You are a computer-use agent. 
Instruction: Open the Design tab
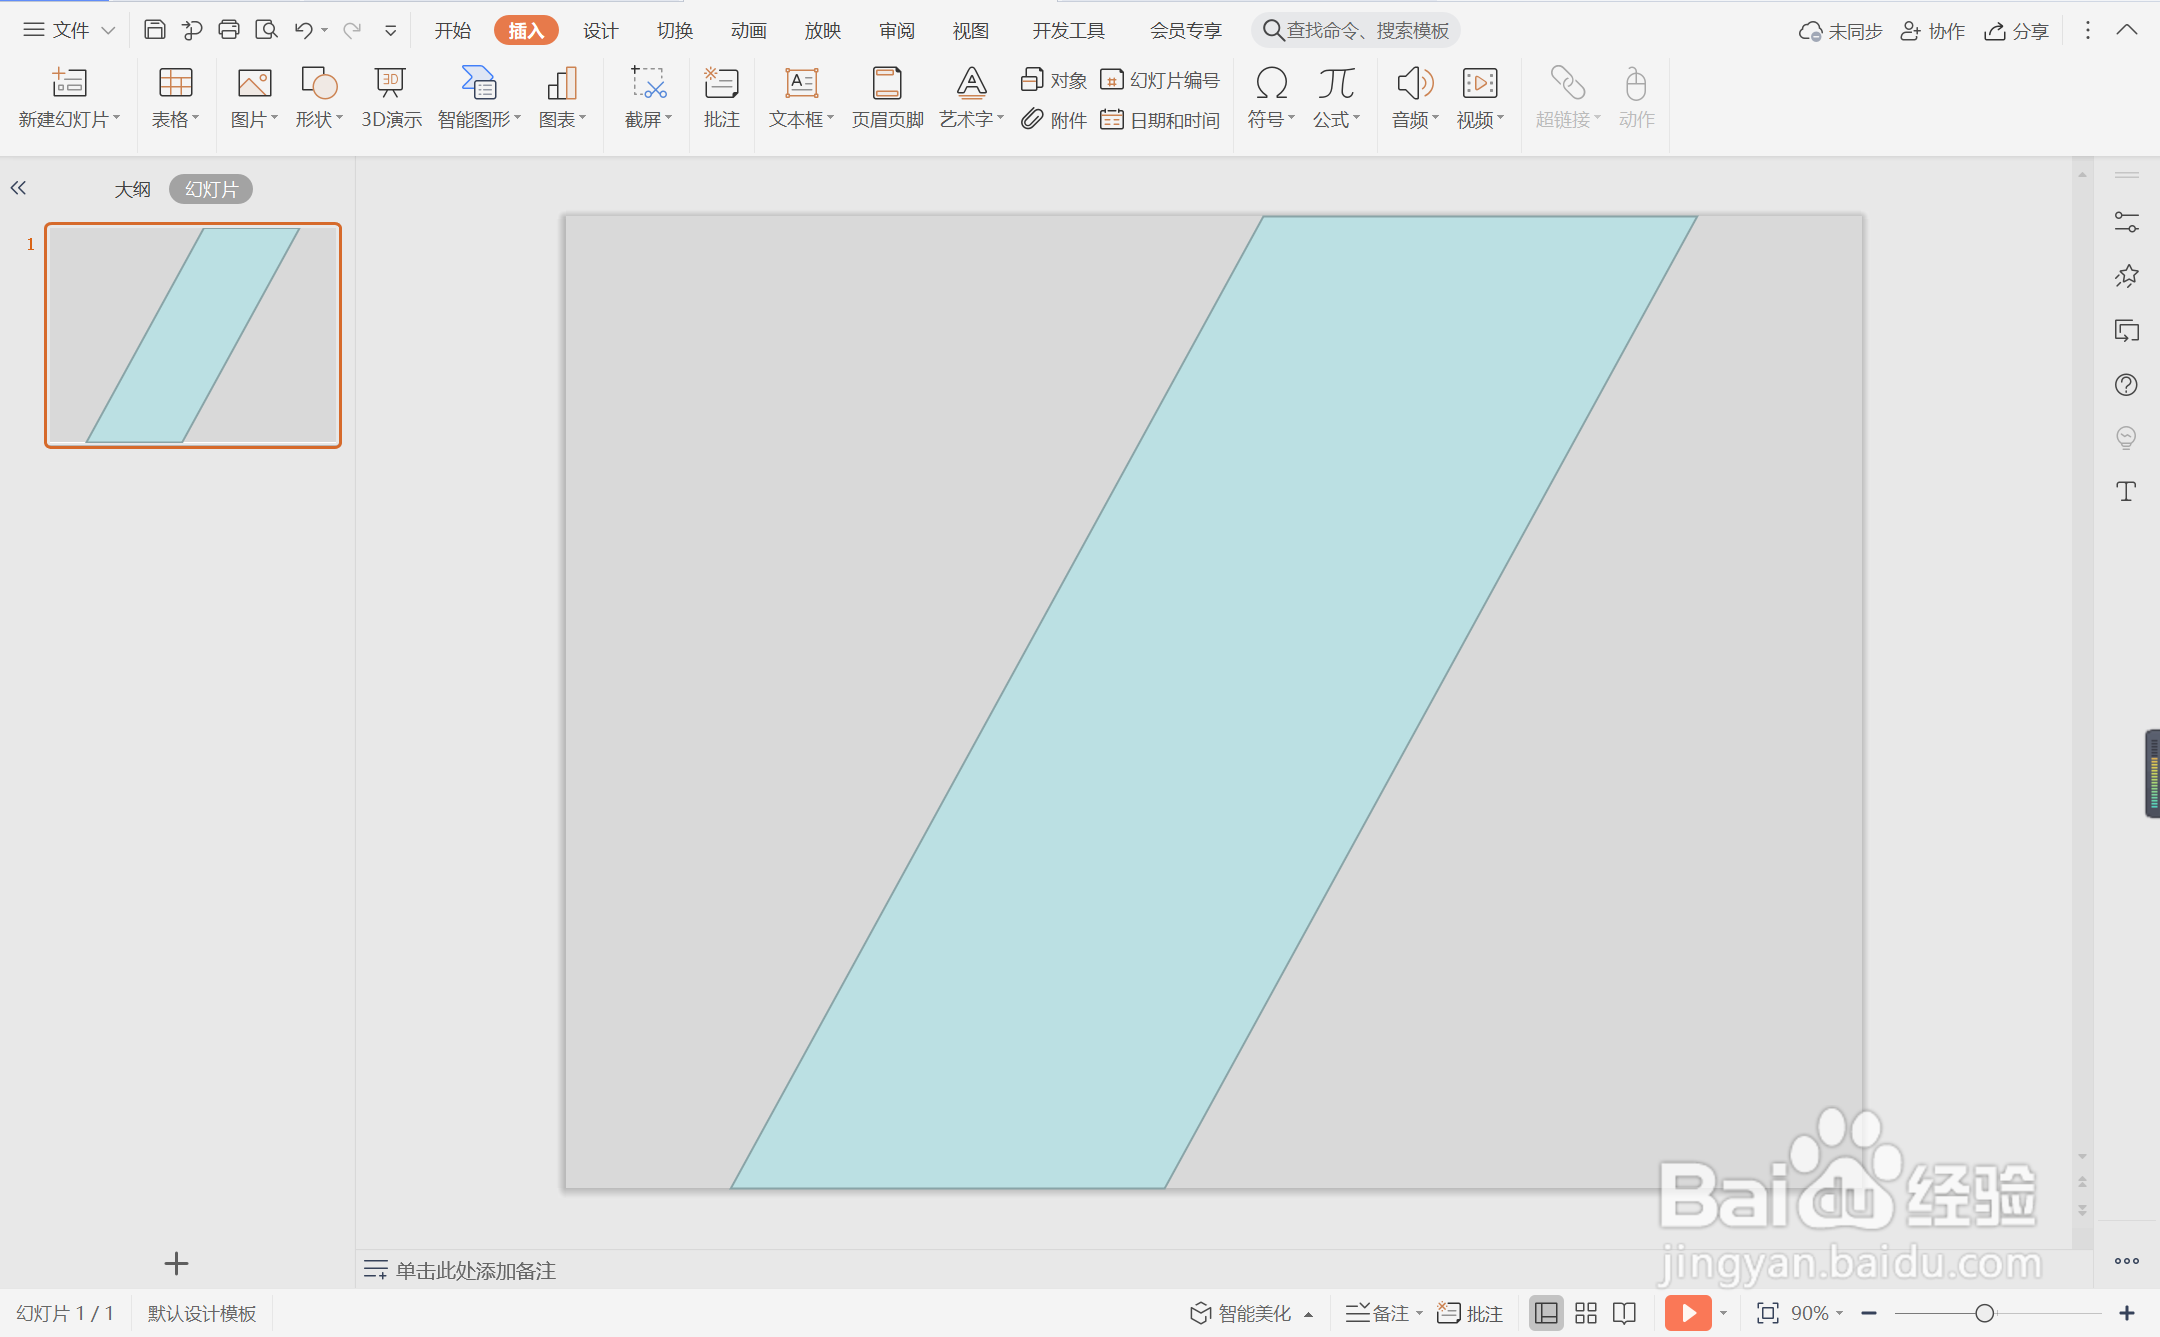601,31
